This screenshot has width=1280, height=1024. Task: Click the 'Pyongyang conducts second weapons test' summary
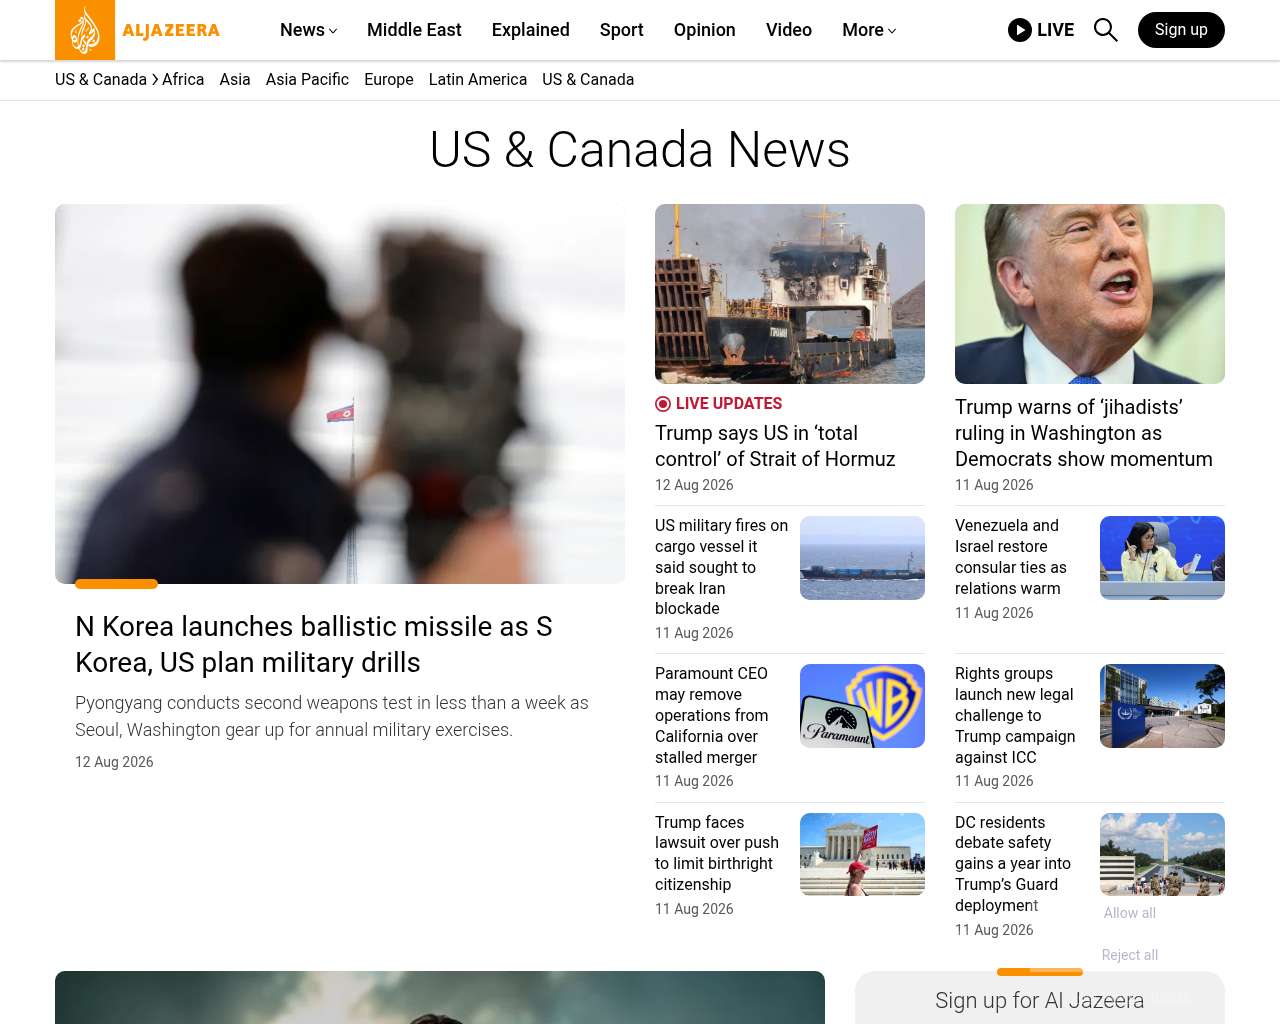(332, 716)
